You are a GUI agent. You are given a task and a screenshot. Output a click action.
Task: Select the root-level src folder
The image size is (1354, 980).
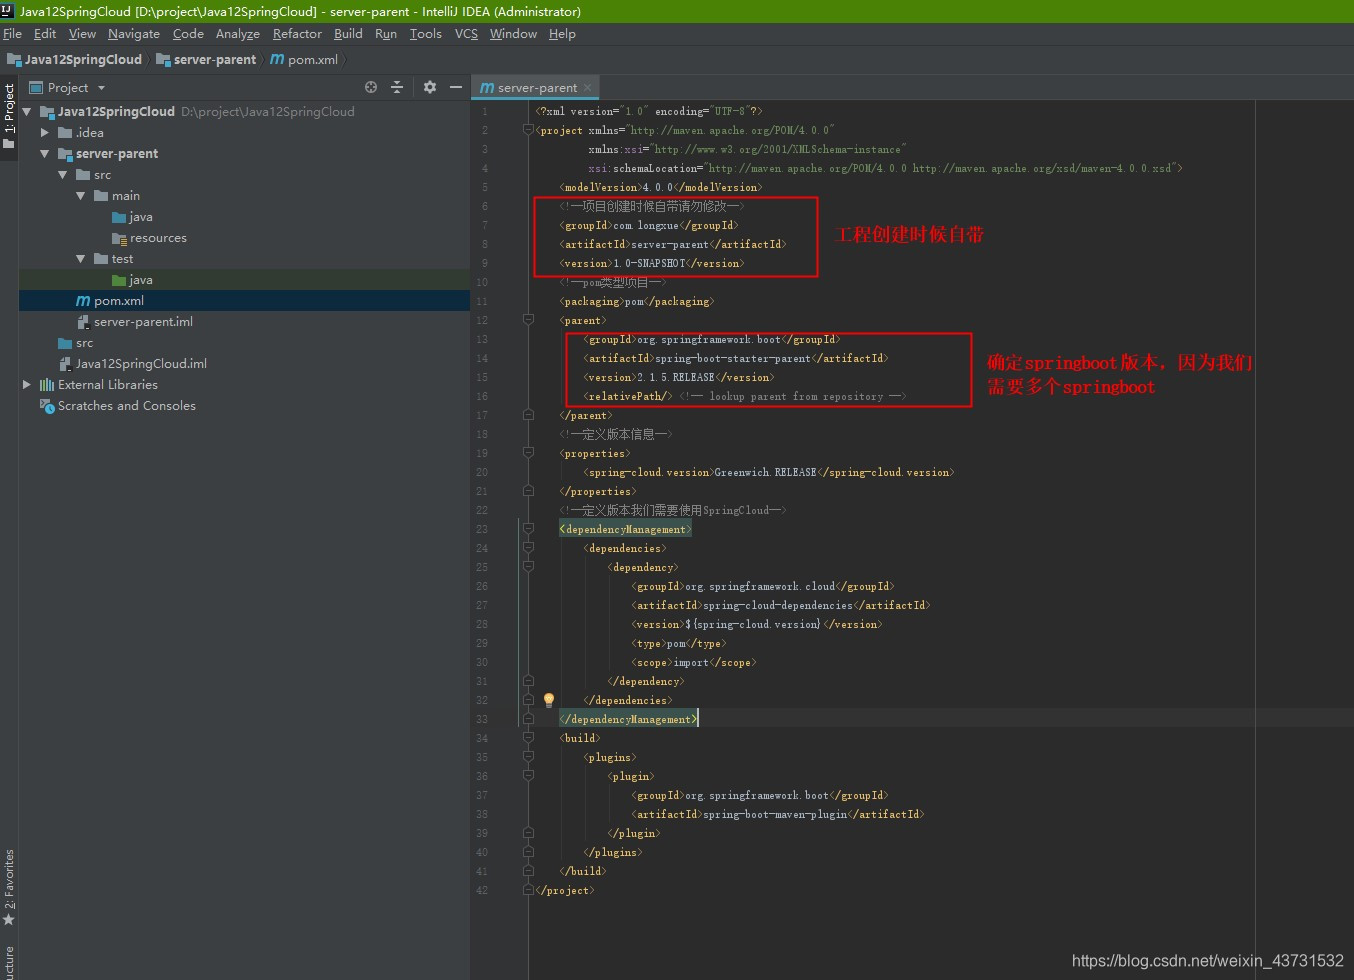click(x=84, y=343)
